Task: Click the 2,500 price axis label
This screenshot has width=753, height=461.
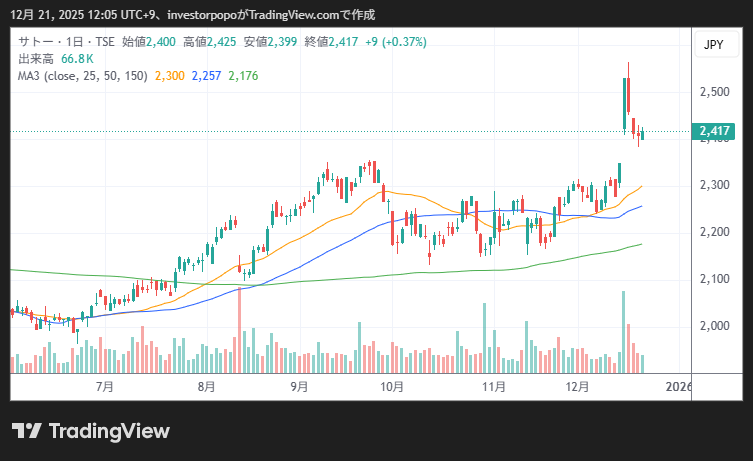Action: [x=714, y=92]
